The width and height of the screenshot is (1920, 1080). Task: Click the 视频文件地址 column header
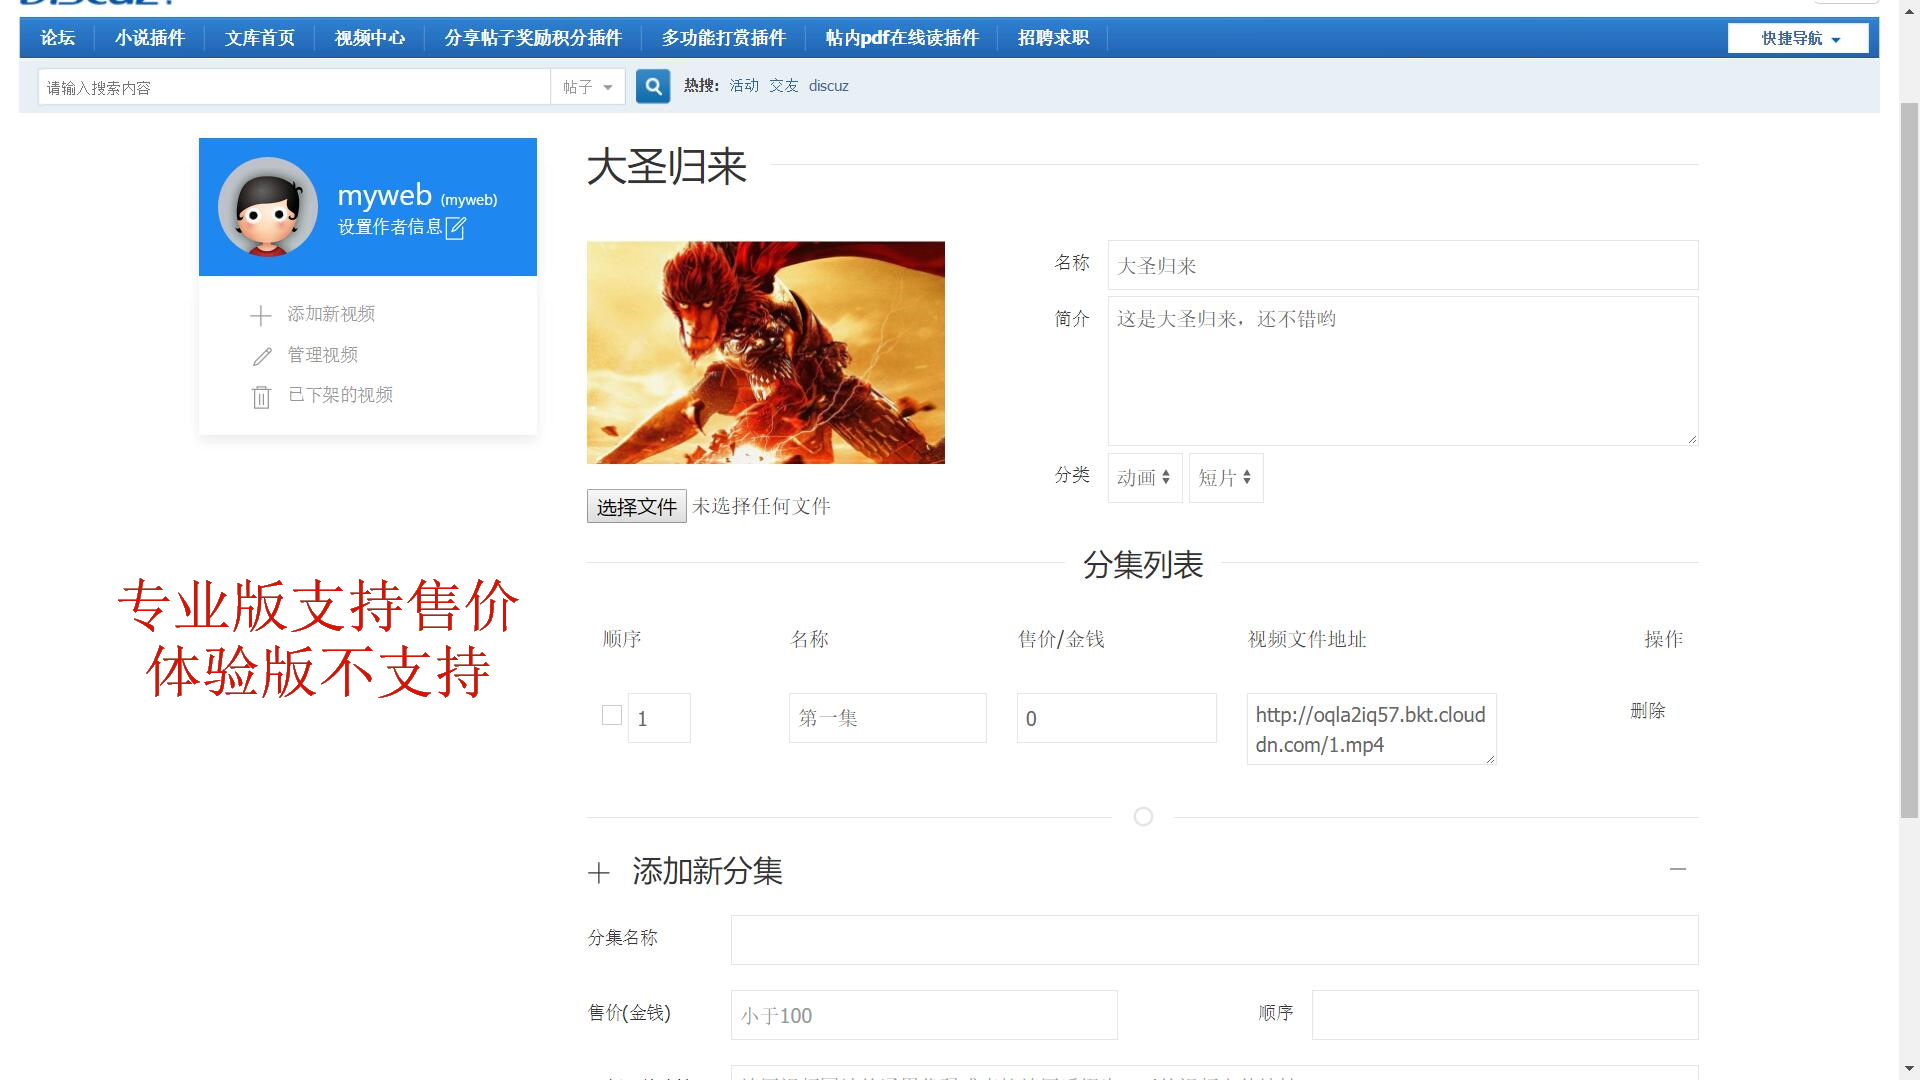[x=1307, y=639]
